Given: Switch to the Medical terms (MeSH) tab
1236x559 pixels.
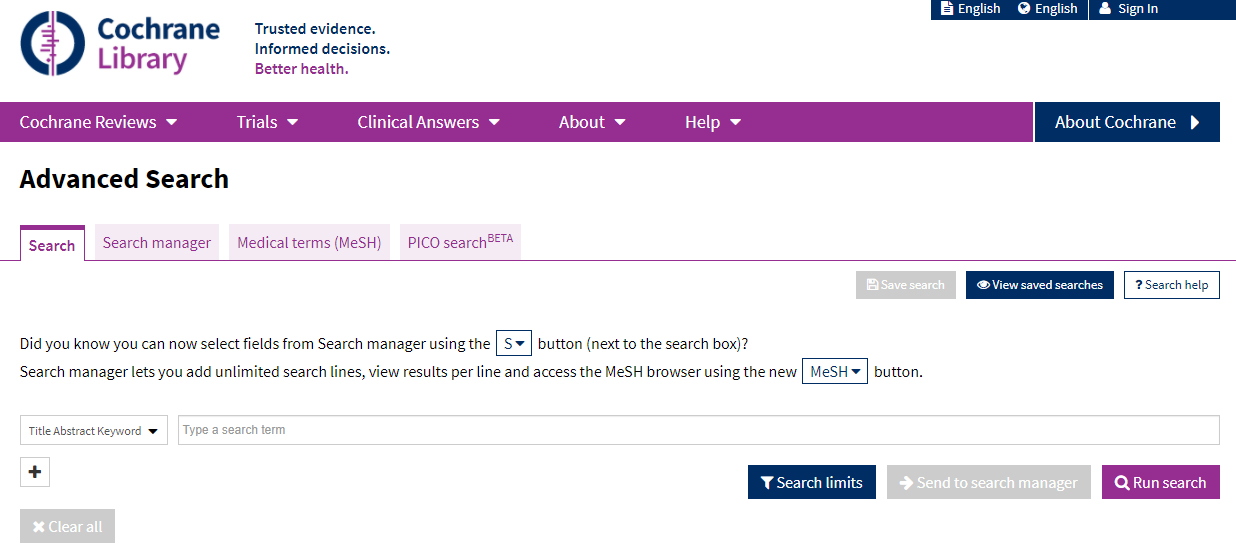Looking at the screenshot, I should [309, 243].
